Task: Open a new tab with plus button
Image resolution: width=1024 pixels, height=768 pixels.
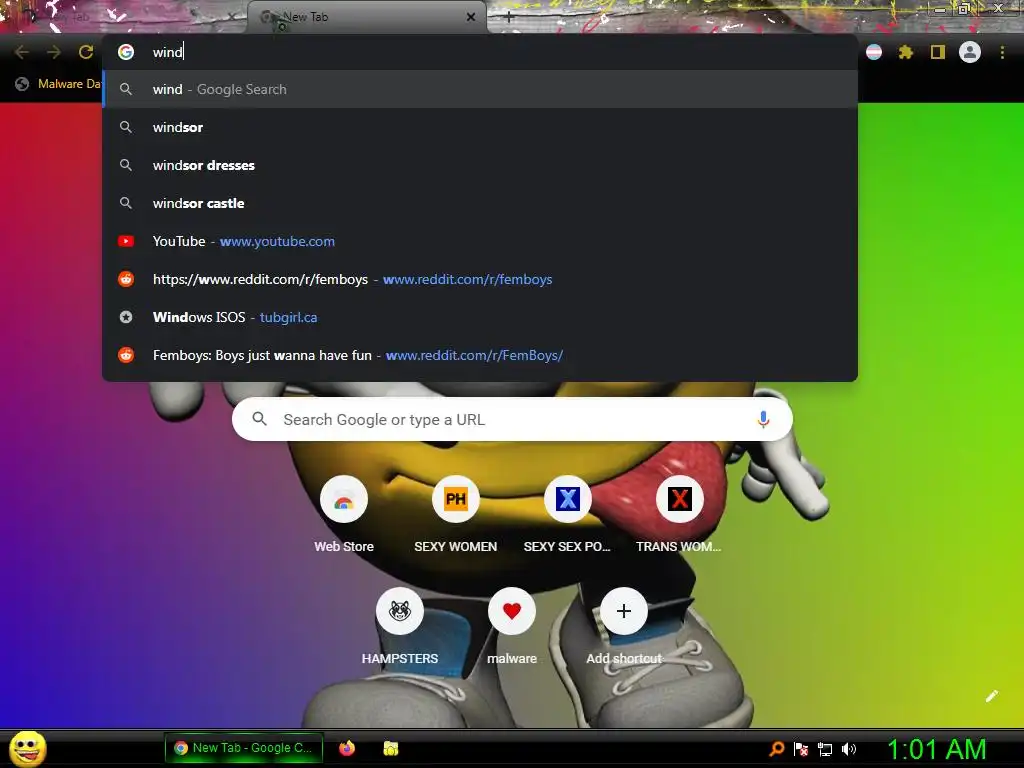Action: point(509,17)
